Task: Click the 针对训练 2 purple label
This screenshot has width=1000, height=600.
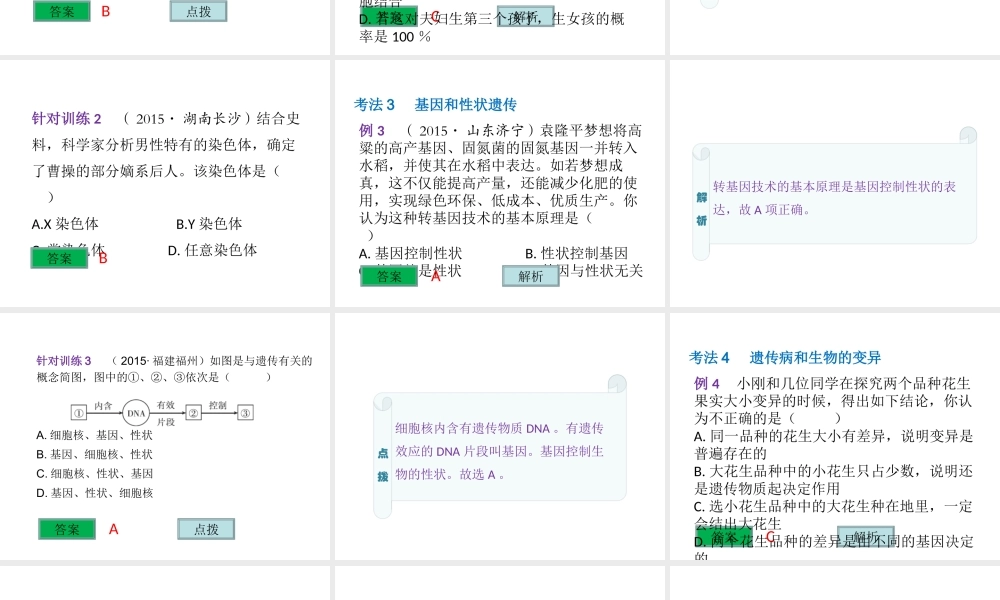Action: 66,119
